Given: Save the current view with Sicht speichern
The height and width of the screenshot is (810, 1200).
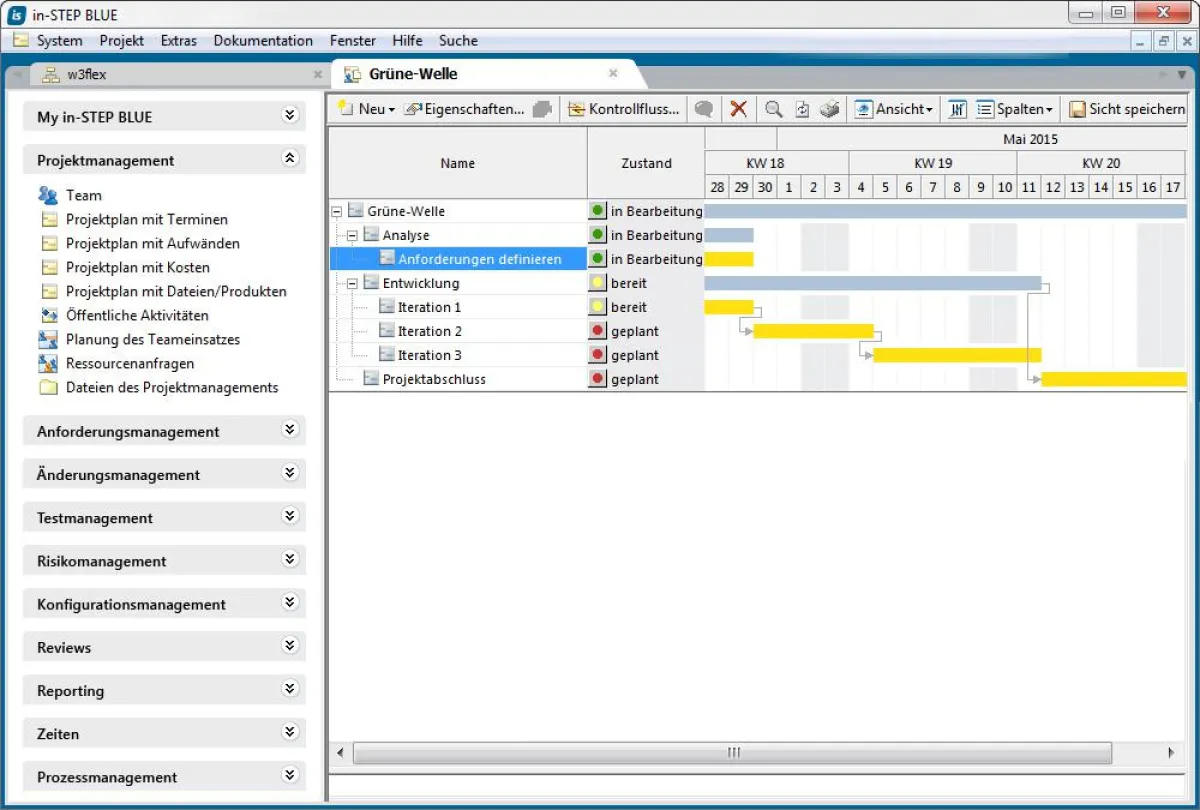Looking at the screenshot, I should [1125, 110].
